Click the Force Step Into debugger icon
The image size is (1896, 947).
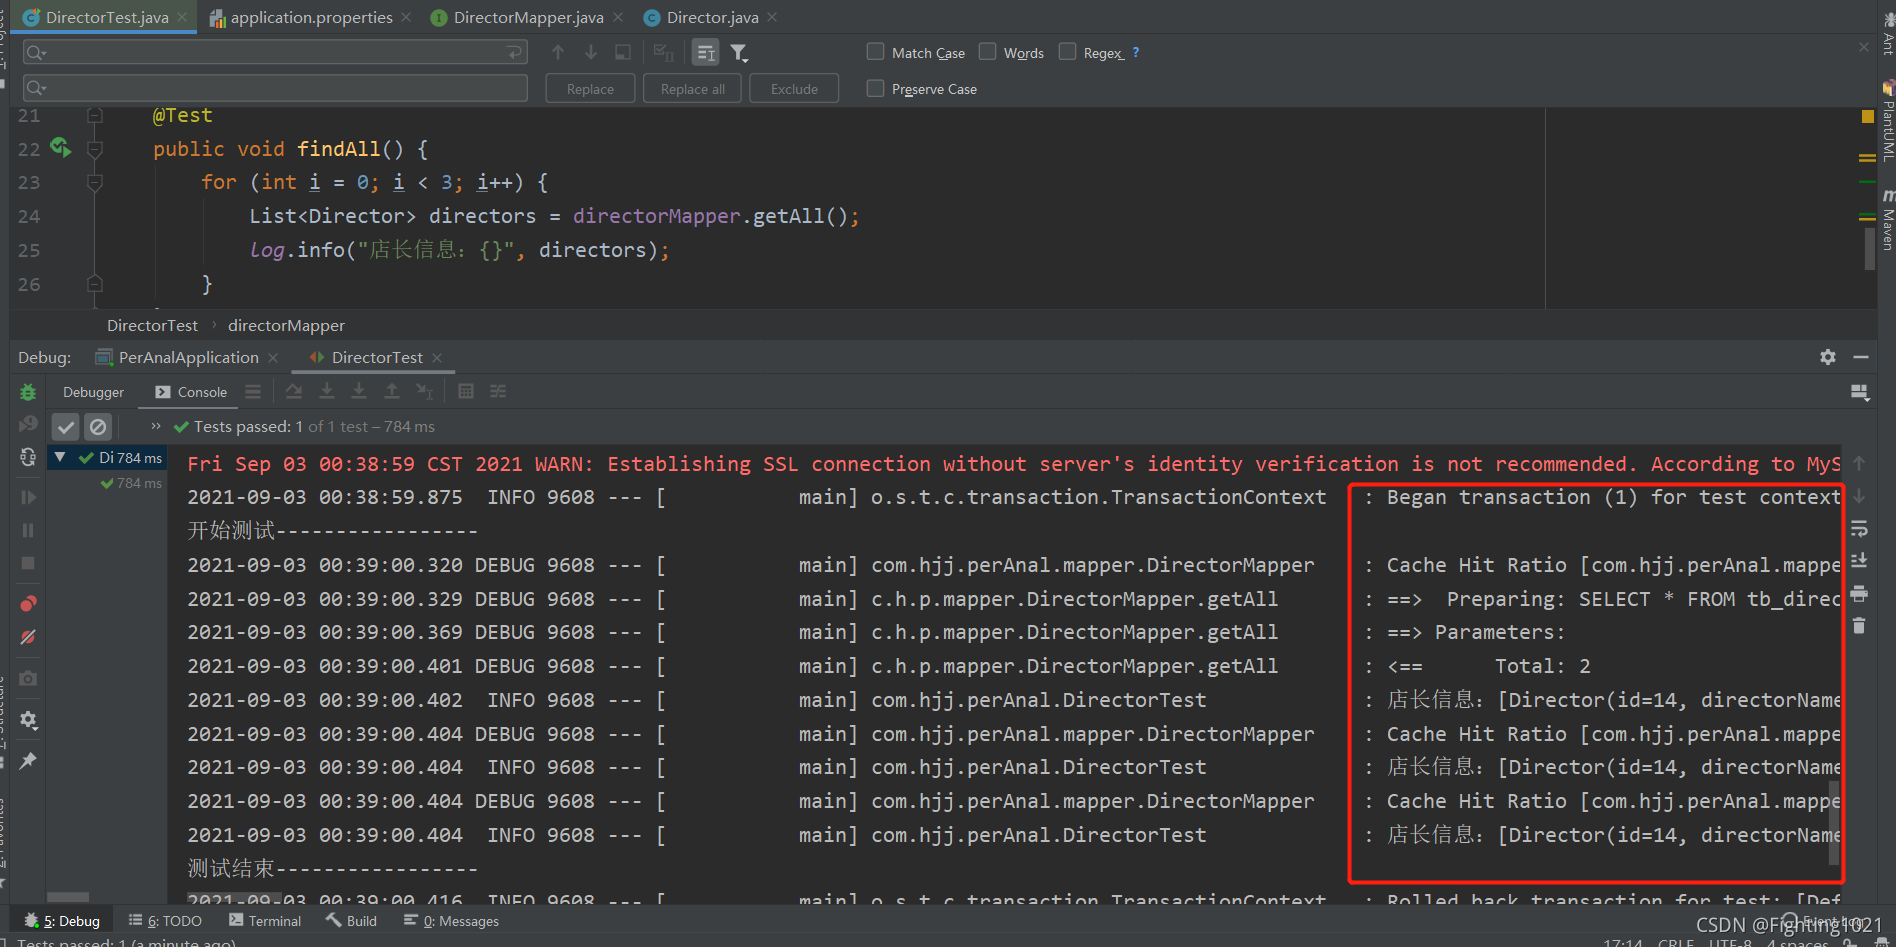[359, 391]
